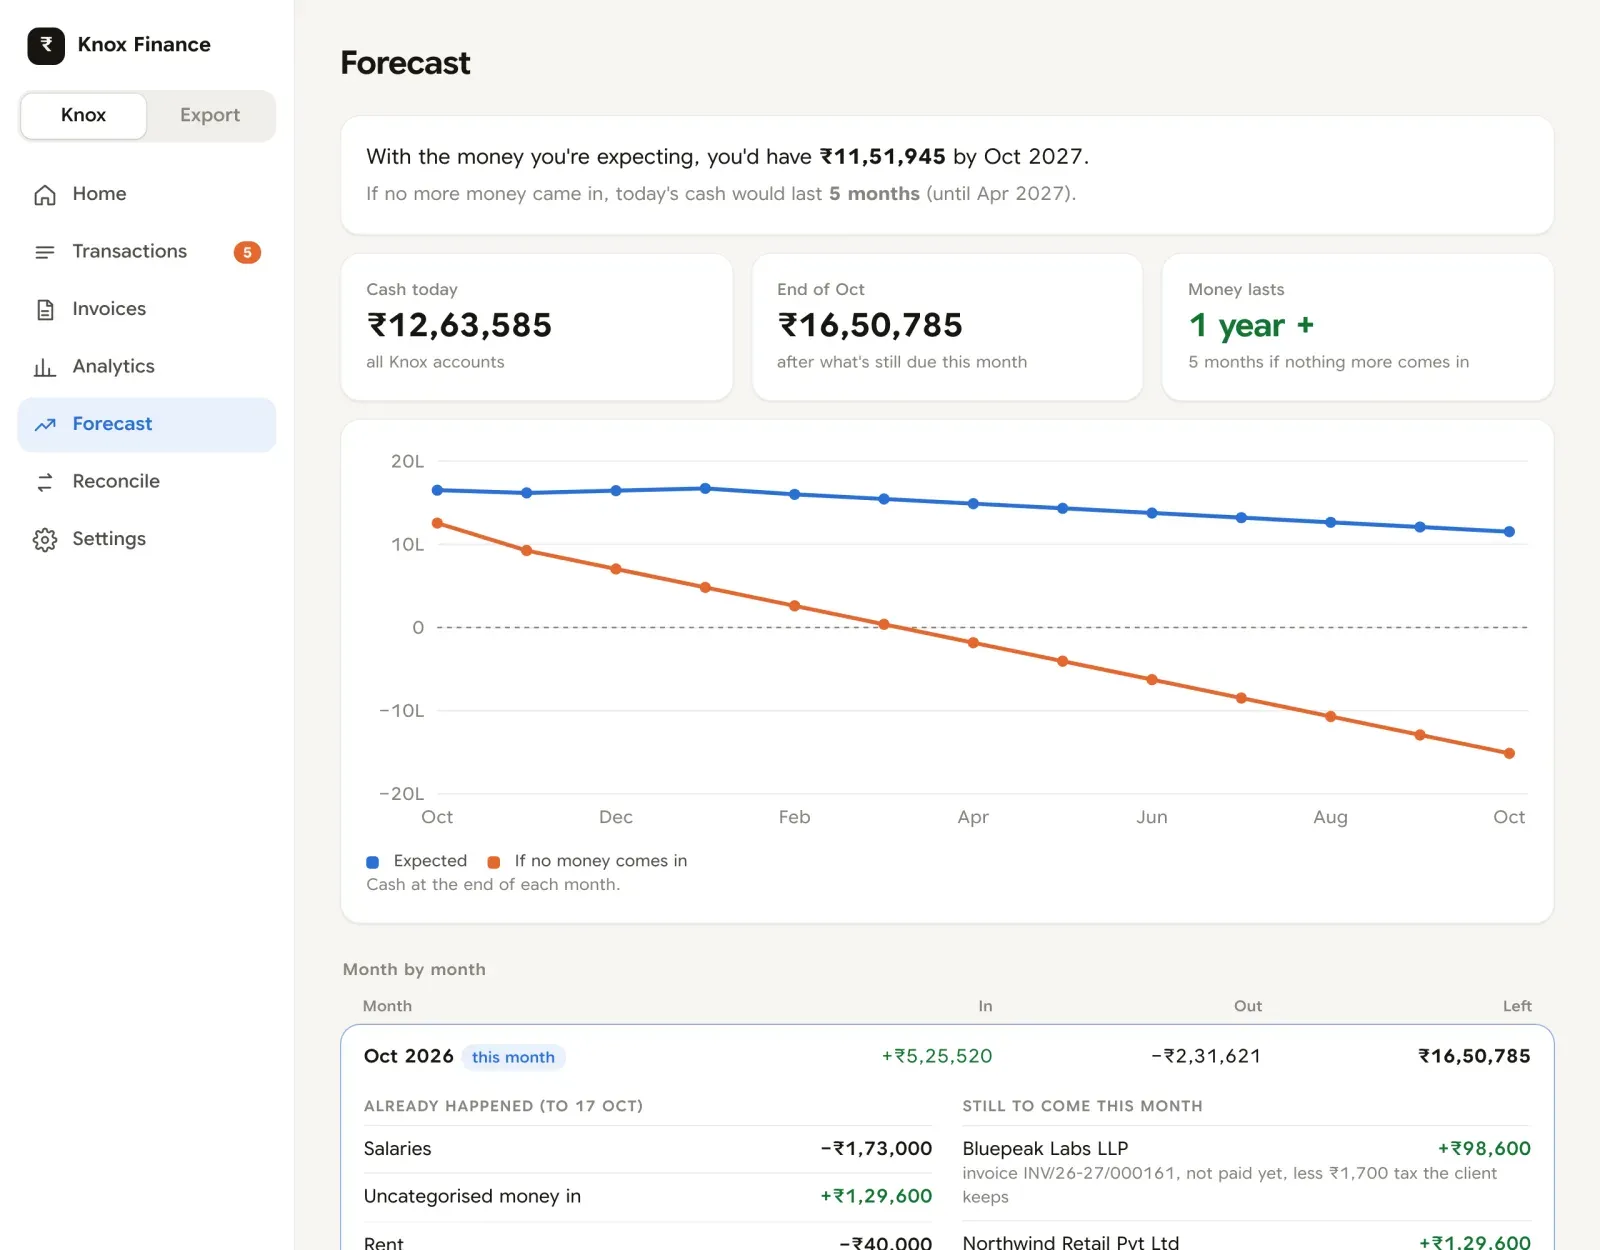The height and width of the screenshot is (1250, 1600).
Task: Click the Invoices document icon
Action: pos(45,310)
